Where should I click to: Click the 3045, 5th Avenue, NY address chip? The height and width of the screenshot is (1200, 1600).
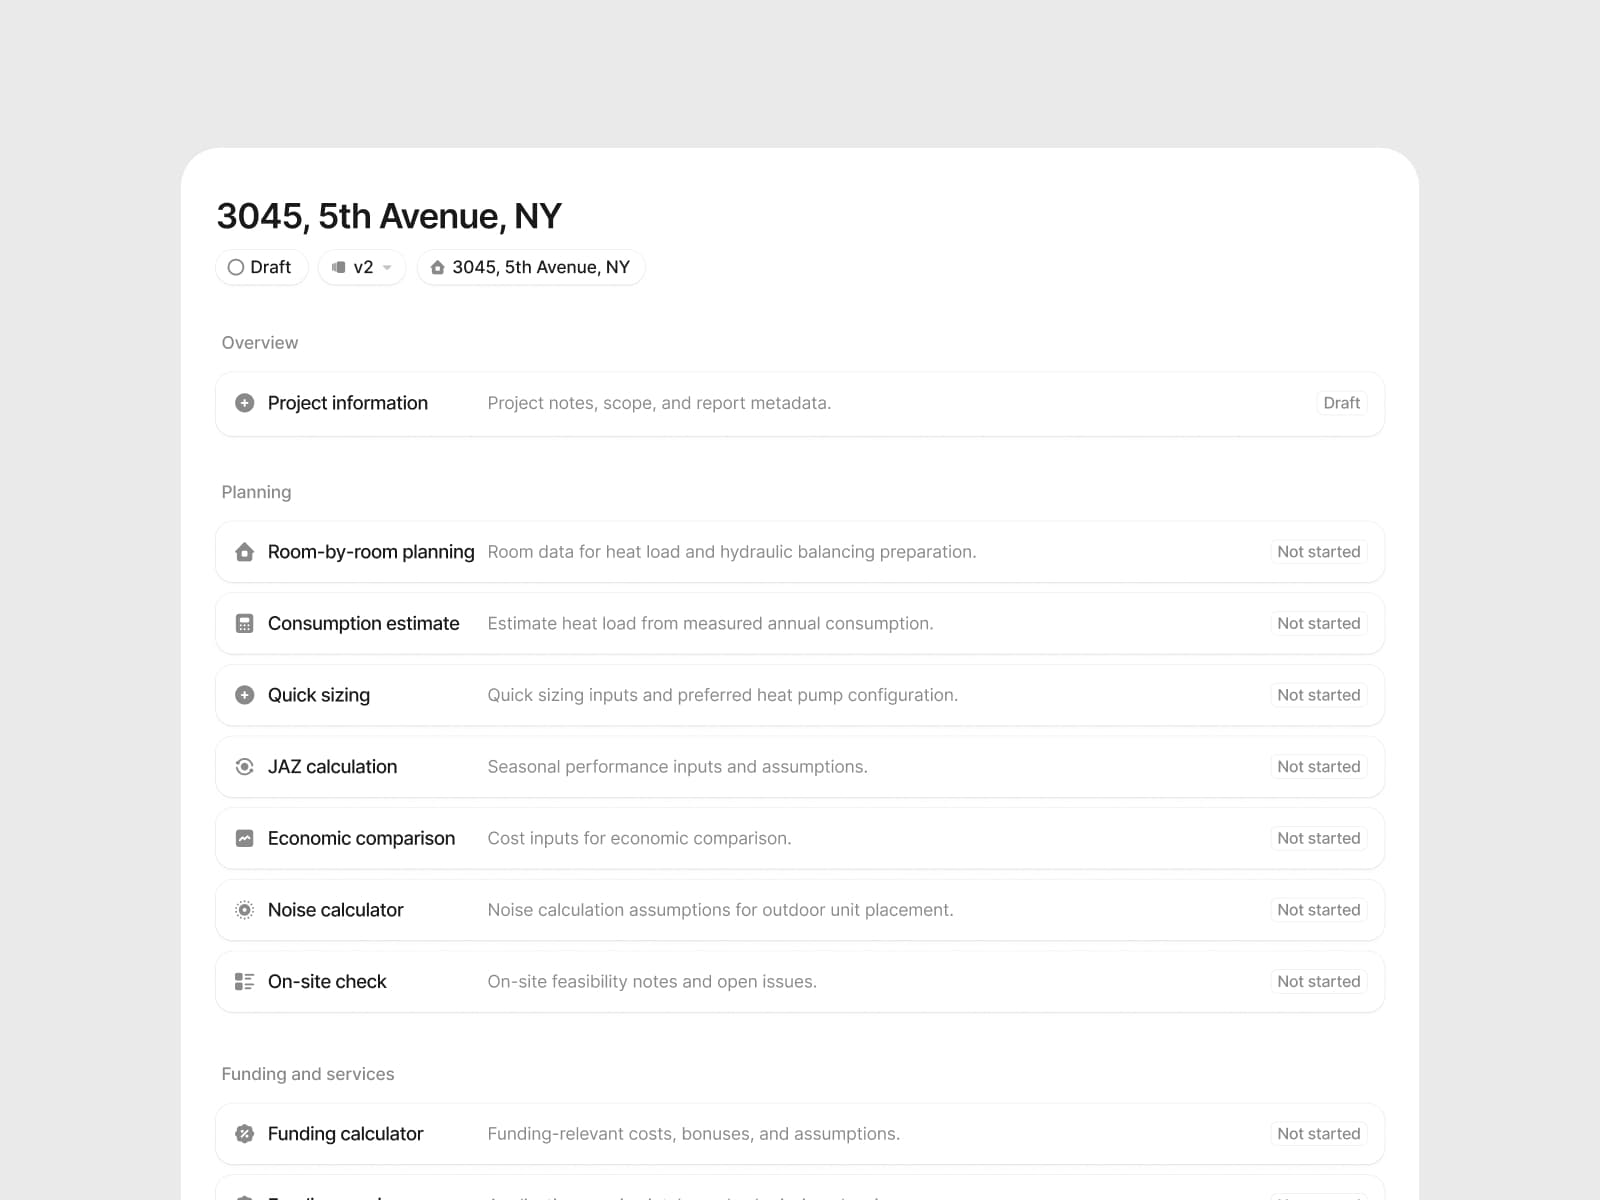pyautogui.click(x=531, y=267)
